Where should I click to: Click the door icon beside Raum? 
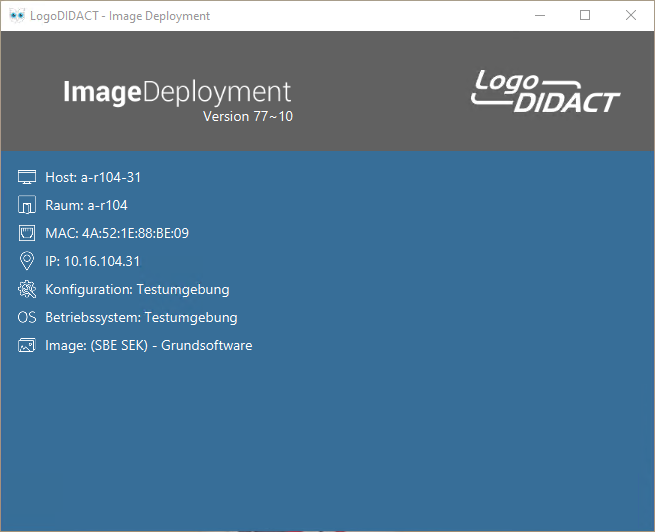[x=27, y=205]
